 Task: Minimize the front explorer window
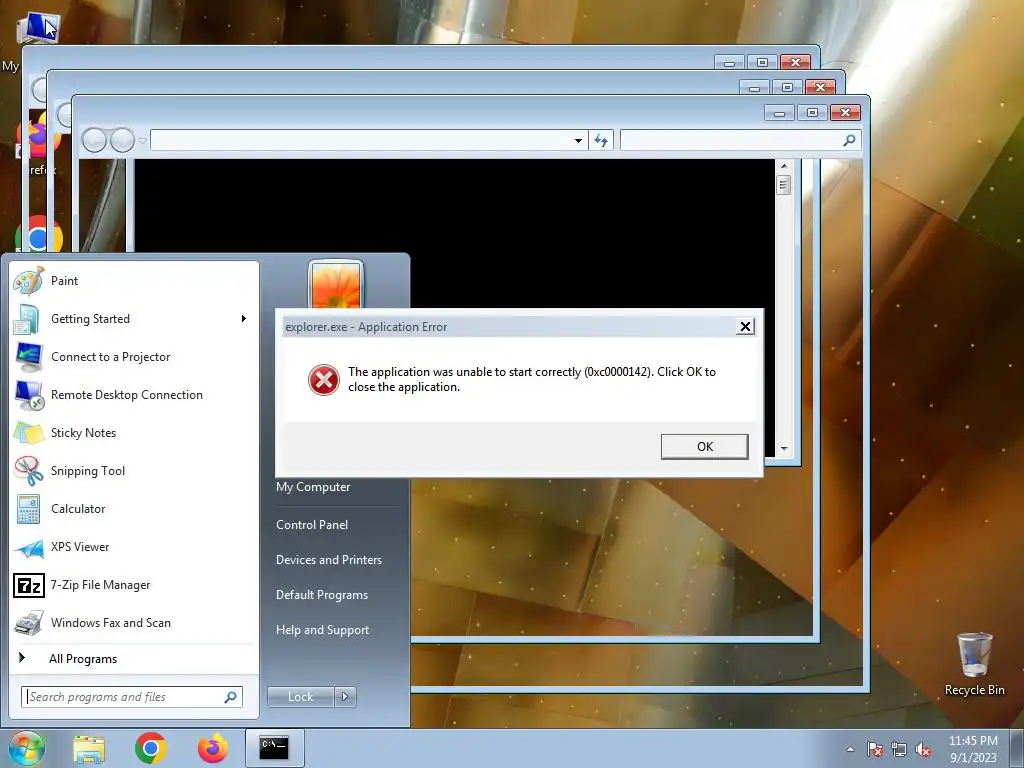(x=779, y=112)
